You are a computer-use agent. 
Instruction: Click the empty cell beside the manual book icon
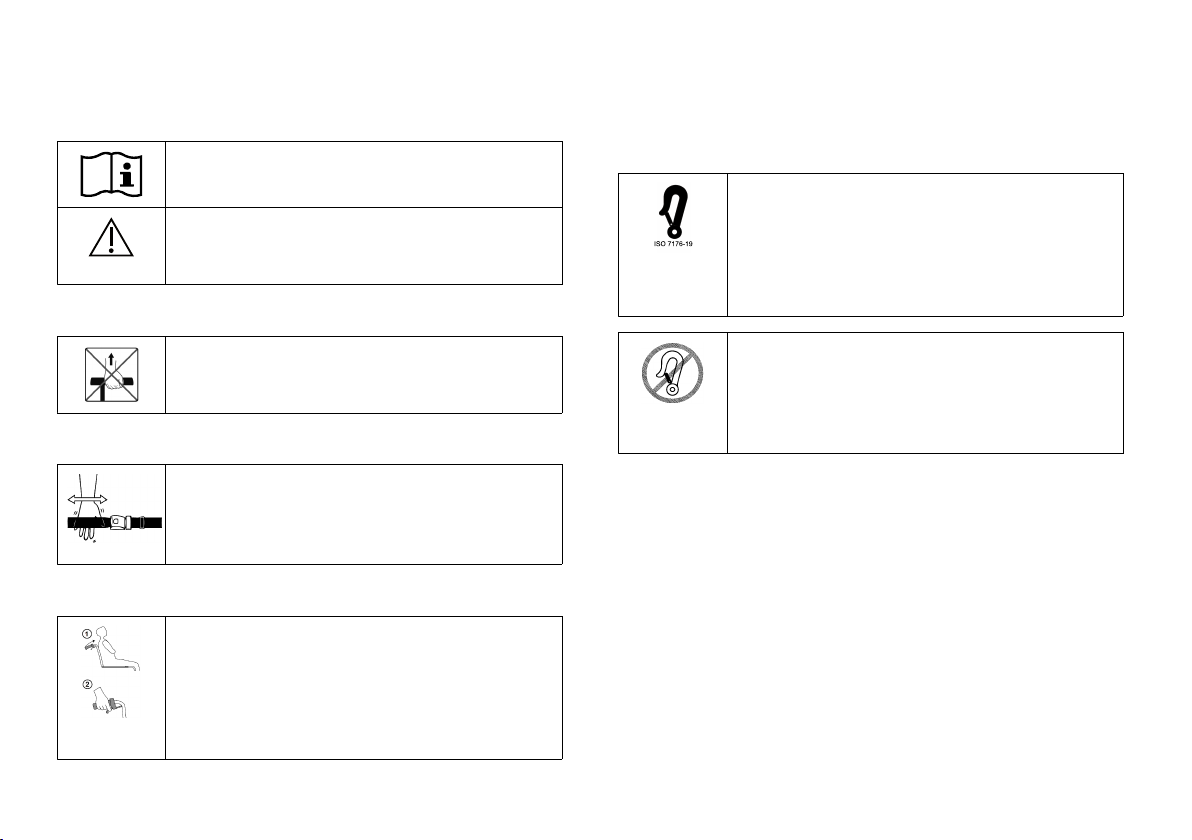pyautogui.click(x=363, y=174)
